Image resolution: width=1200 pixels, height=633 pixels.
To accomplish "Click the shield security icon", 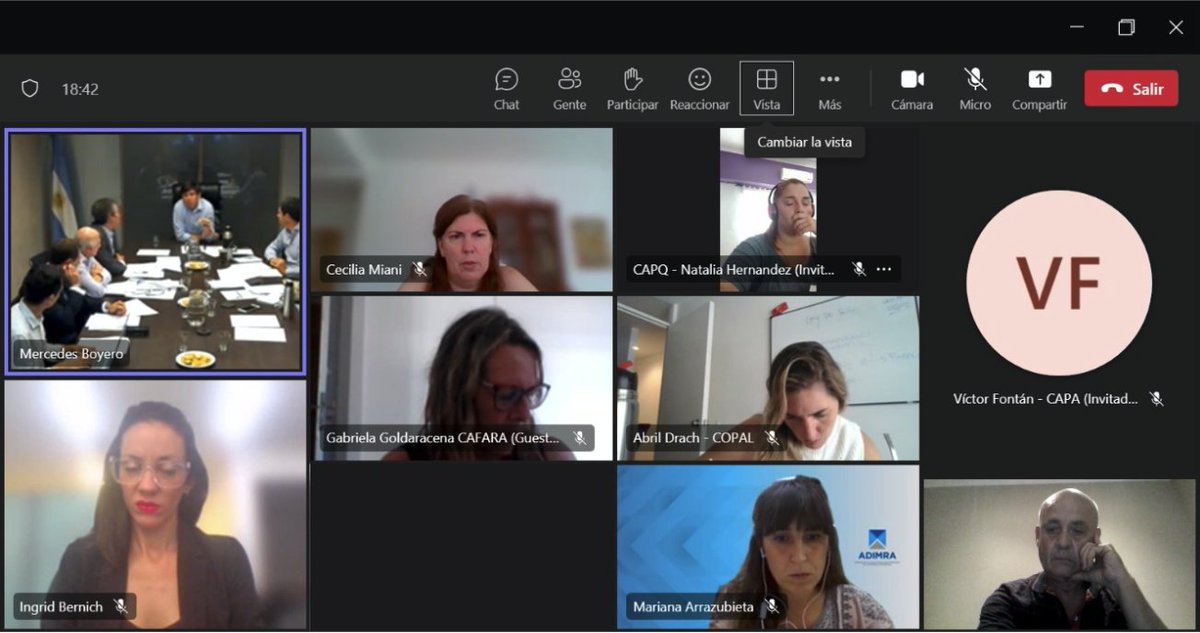I will (30, 88).
